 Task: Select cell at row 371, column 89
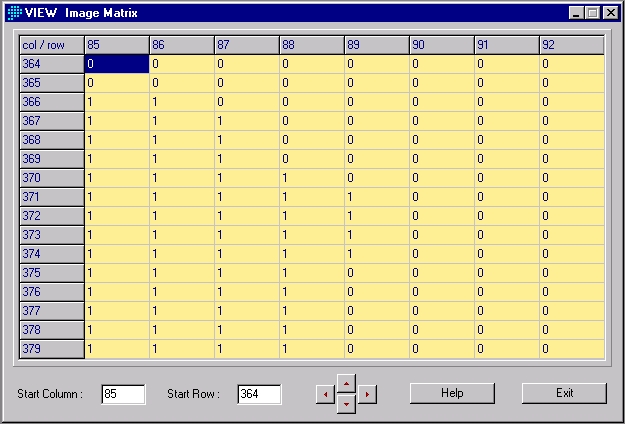click(x=376, y=197)
